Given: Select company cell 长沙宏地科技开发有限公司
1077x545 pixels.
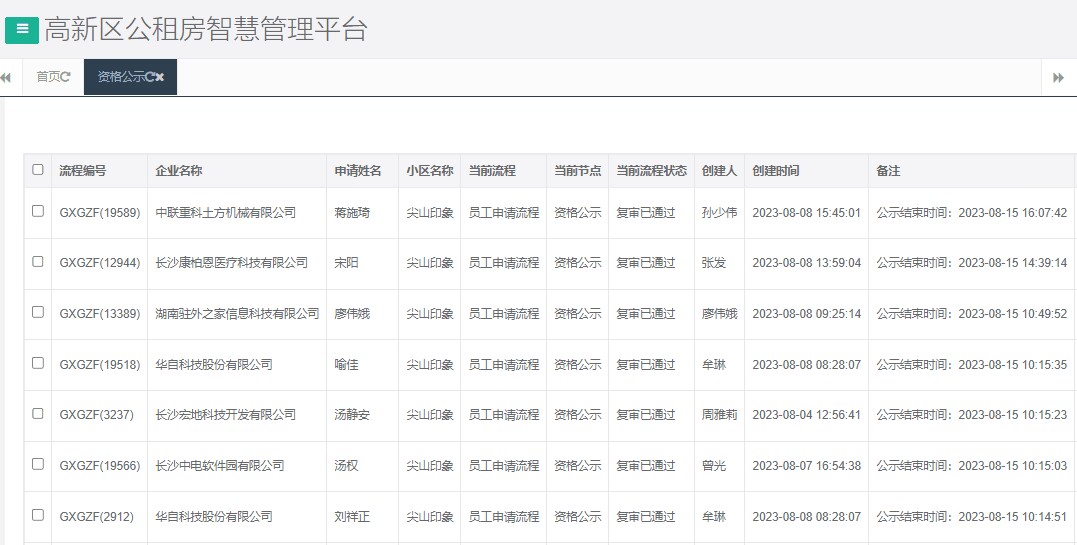Looking at the screenshot, I should click(225, 414).
